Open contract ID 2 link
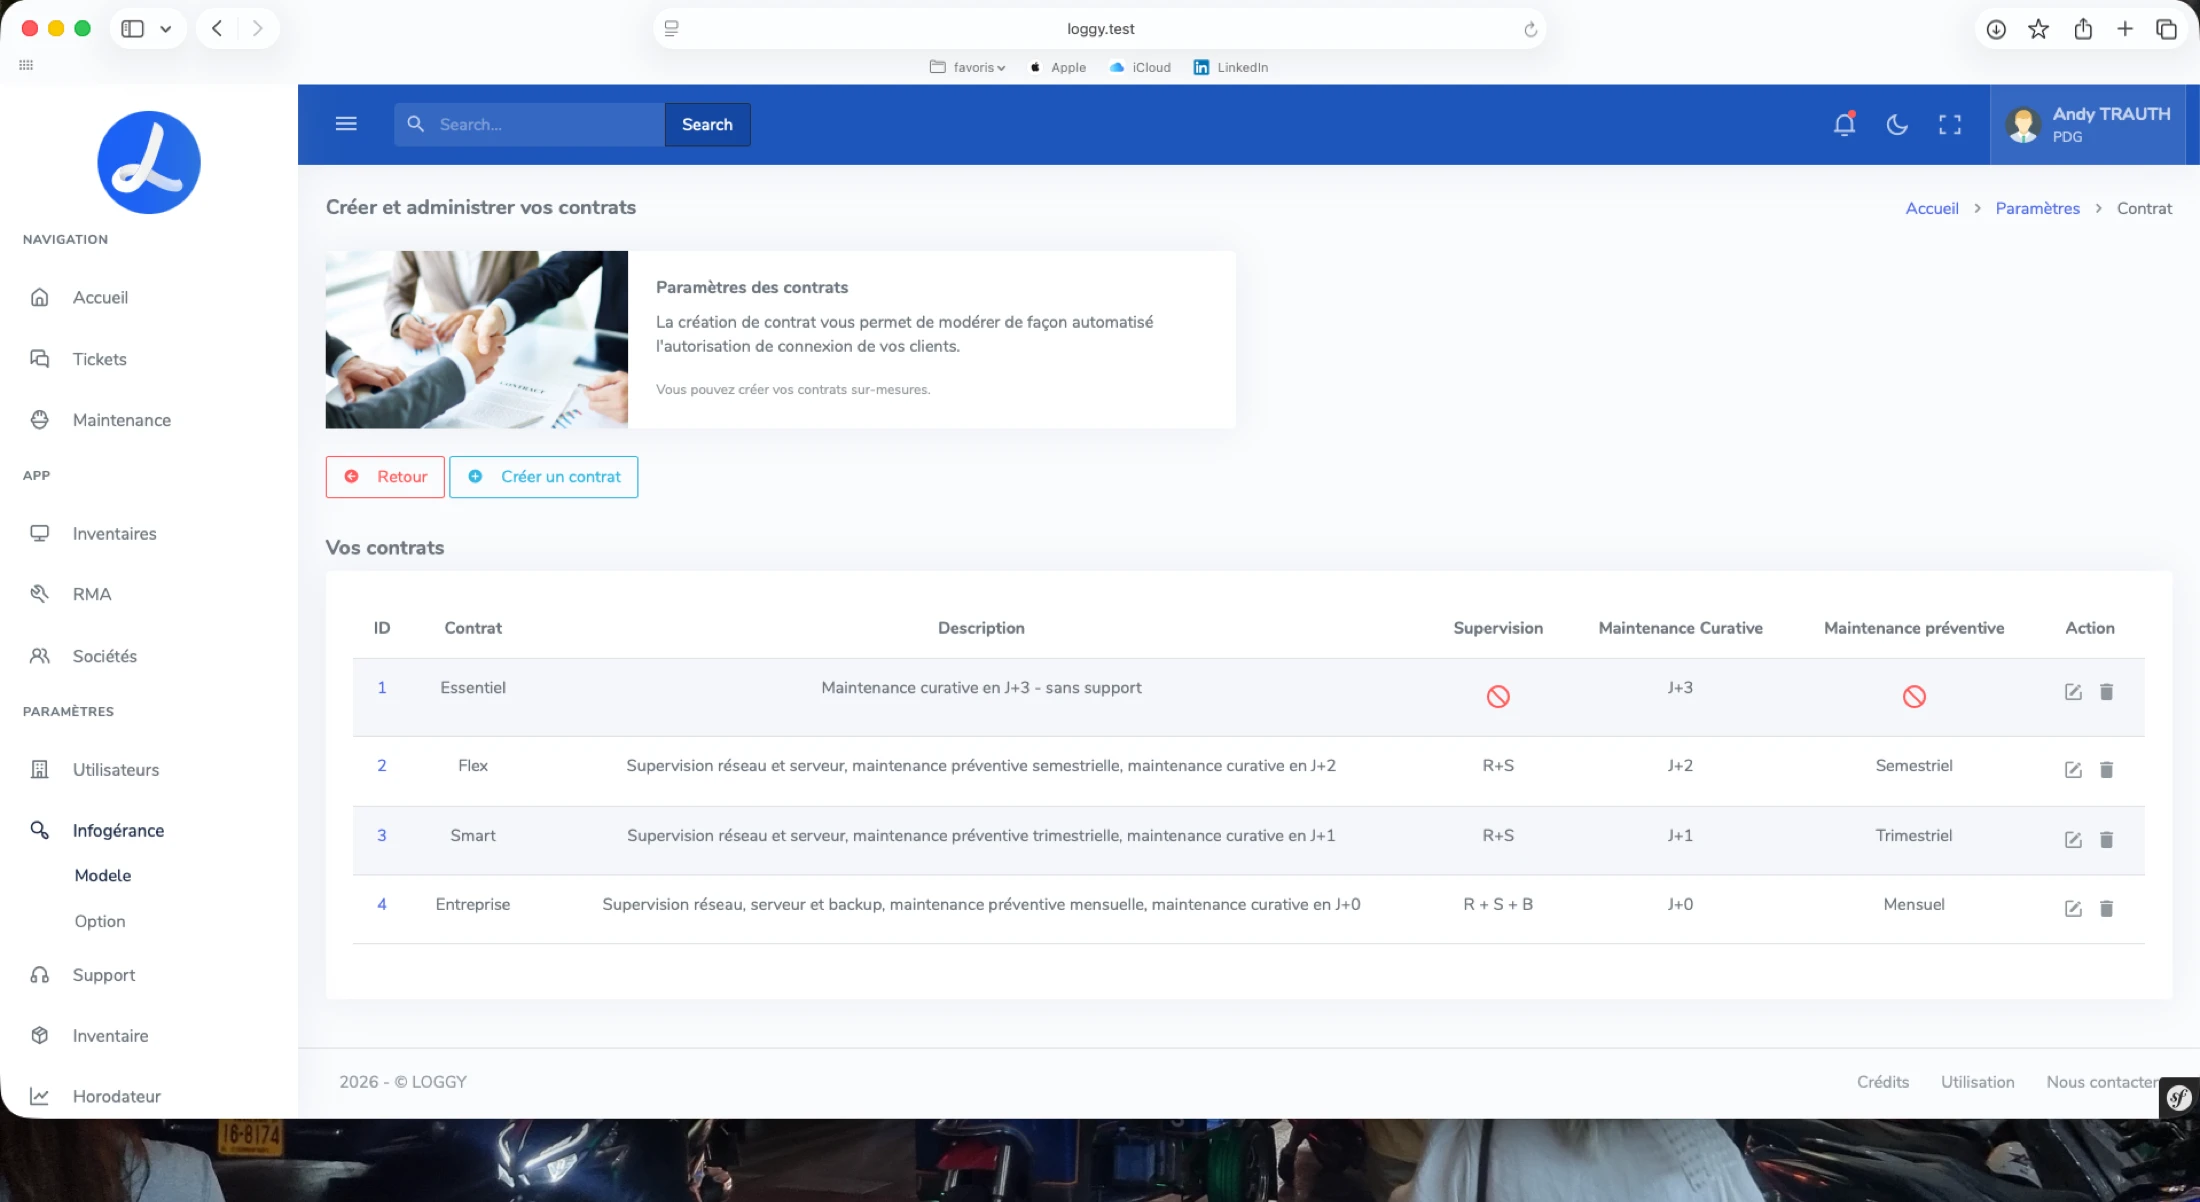2200x1202 pixels. click(x=381, y=766)
